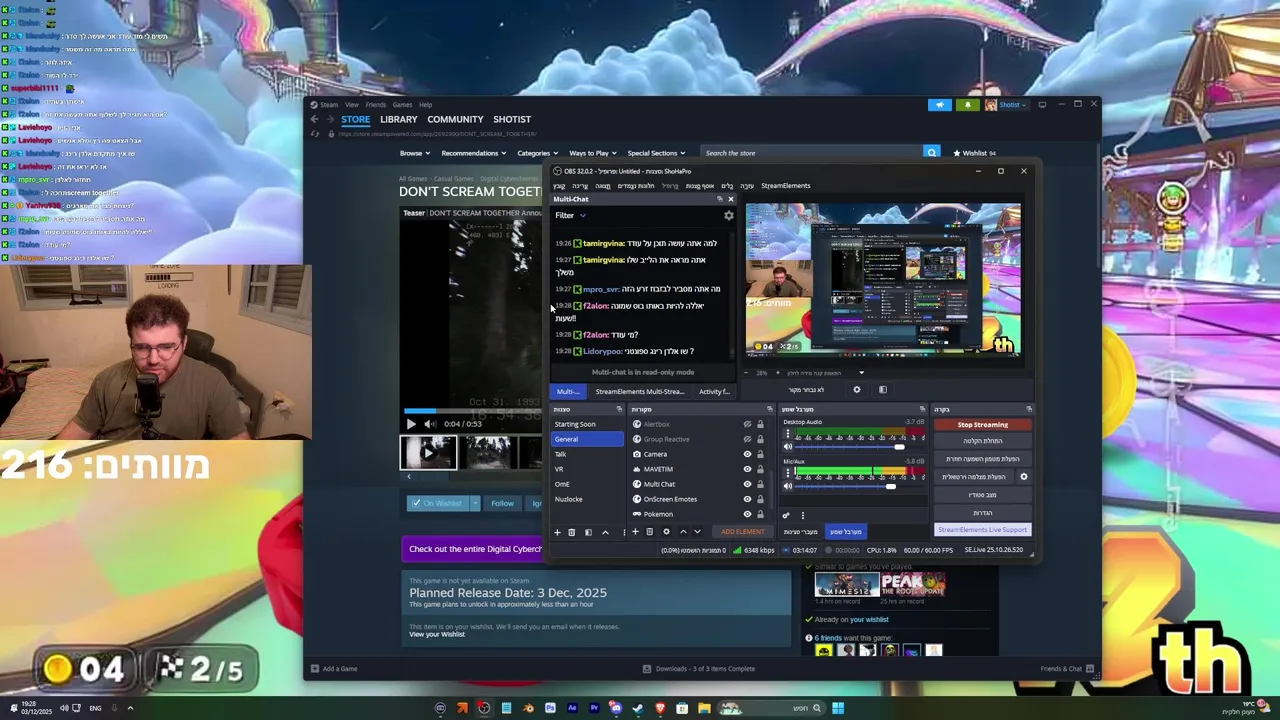Open Mic/Aux options menu

(788, 472)
